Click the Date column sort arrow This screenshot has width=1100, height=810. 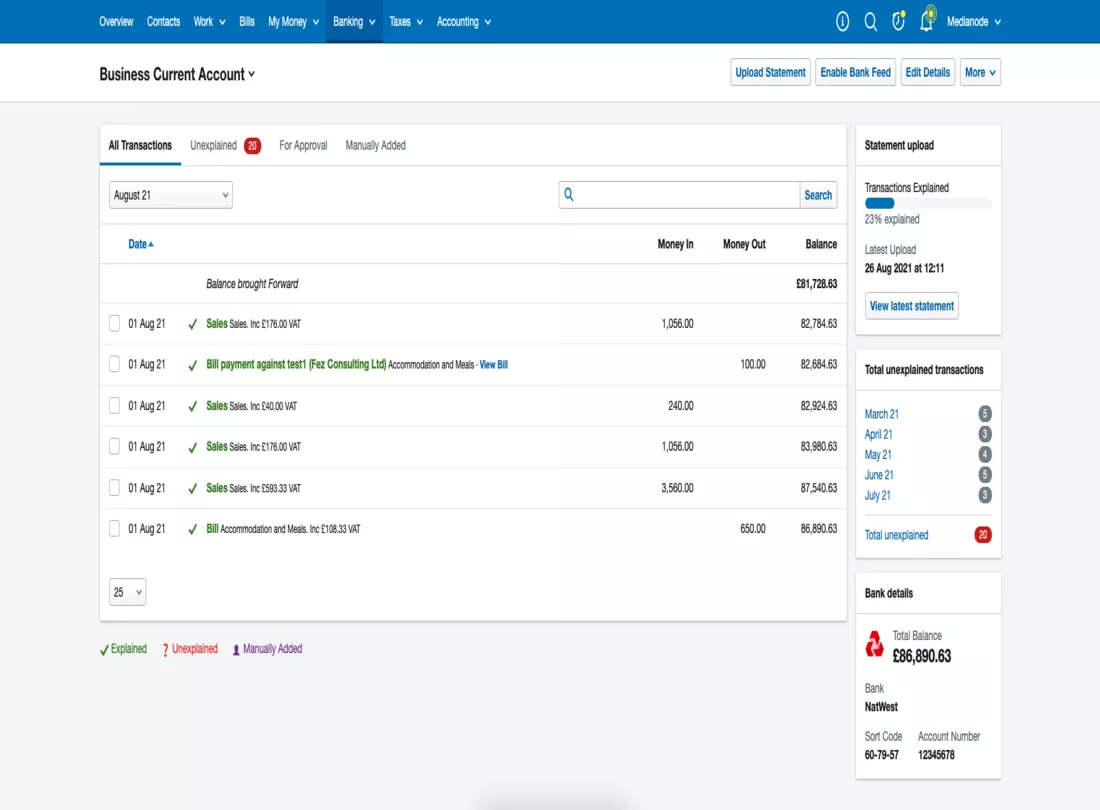[x=151, y=244]
